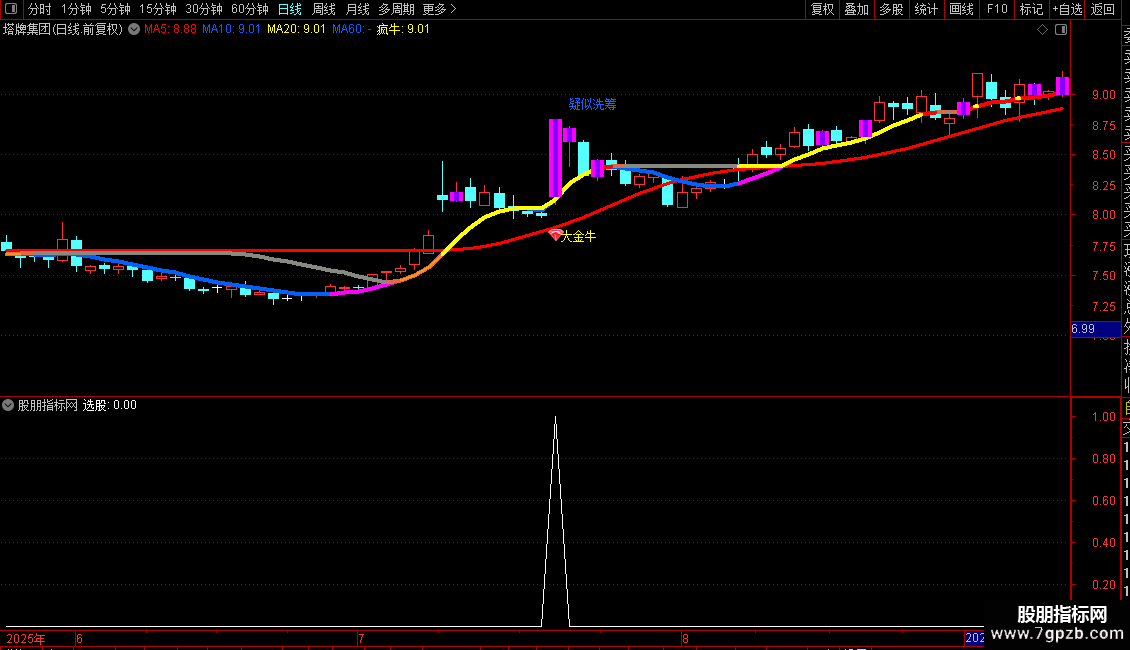Open the 多周期 multi-period view
This screenshot has width=1130, height=650.
(396, 9)
